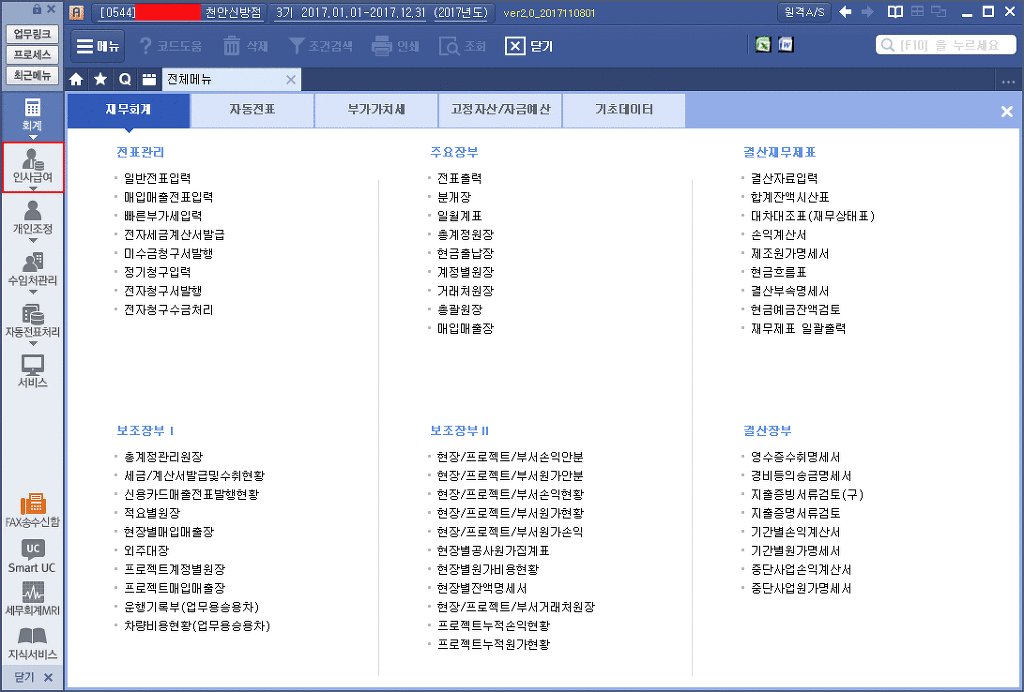Switch to the 부가가치세 tab
Screen dimensions: 1024x692
pos(376,110)
